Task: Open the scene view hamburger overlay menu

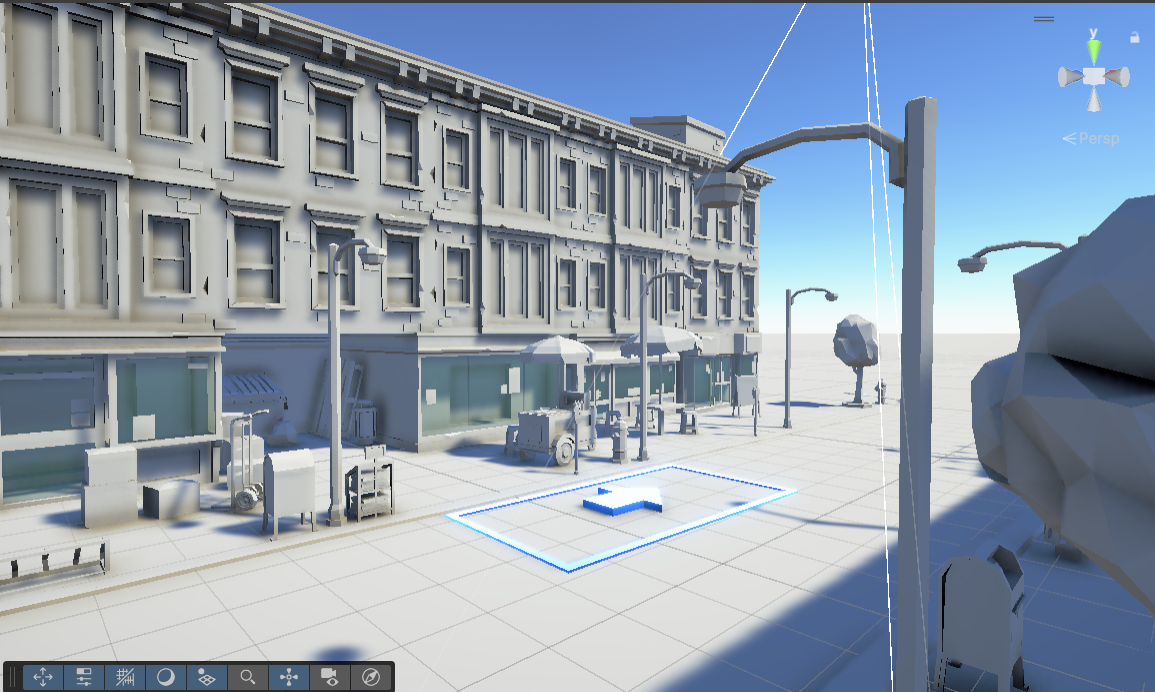Action: coord(1044,18)
